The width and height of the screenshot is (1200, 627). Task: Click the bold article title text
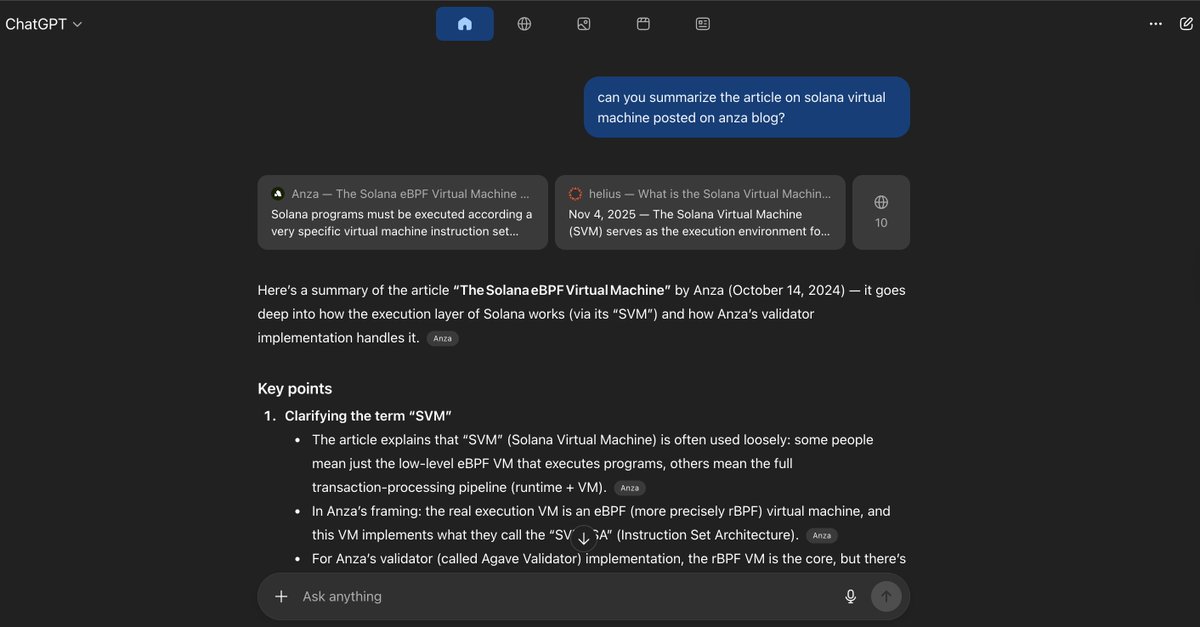click(x=562, y=290)
